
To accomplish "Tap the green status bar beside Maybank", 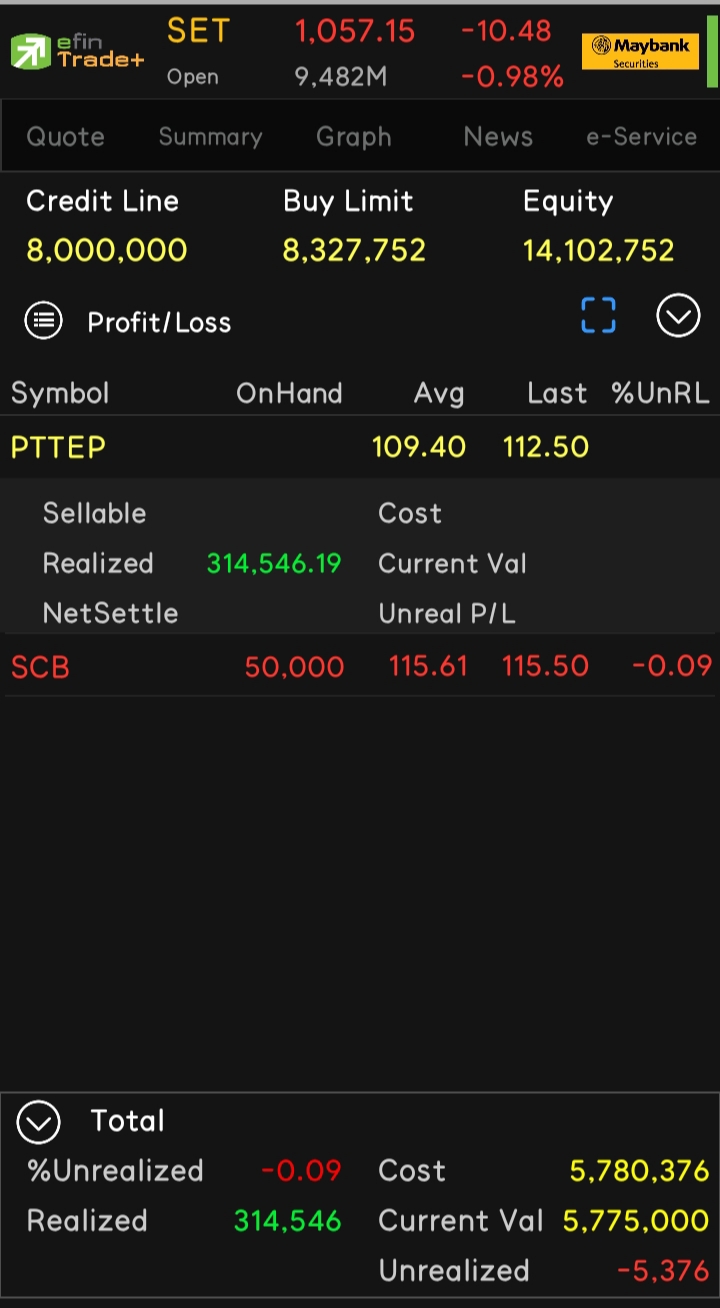I will click(x=712, y=51).
